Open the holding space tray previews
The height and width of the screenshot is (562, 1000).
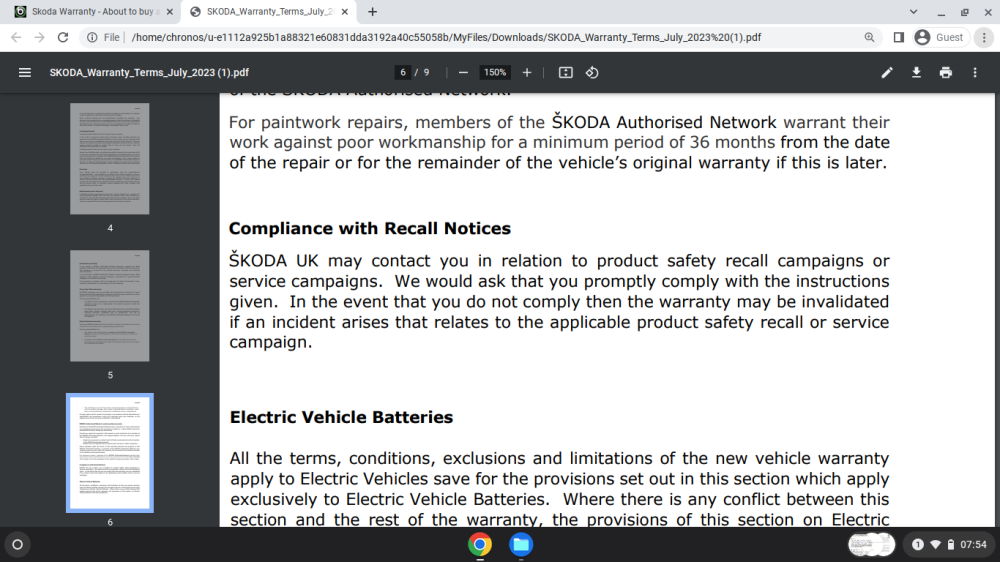[x=871, y=545]
